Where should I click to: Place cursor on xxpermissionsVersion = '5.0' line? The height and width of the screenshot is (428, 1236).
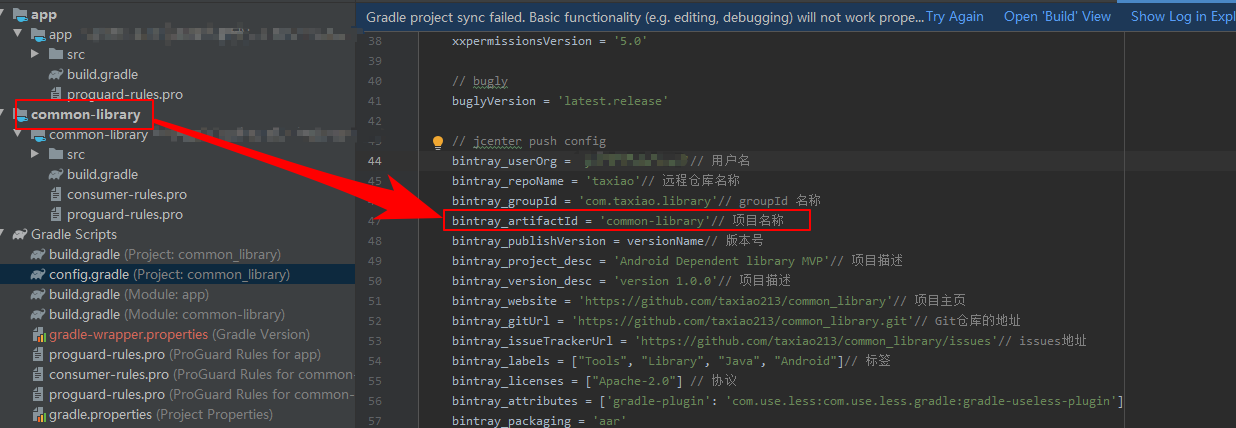(550, 41)
